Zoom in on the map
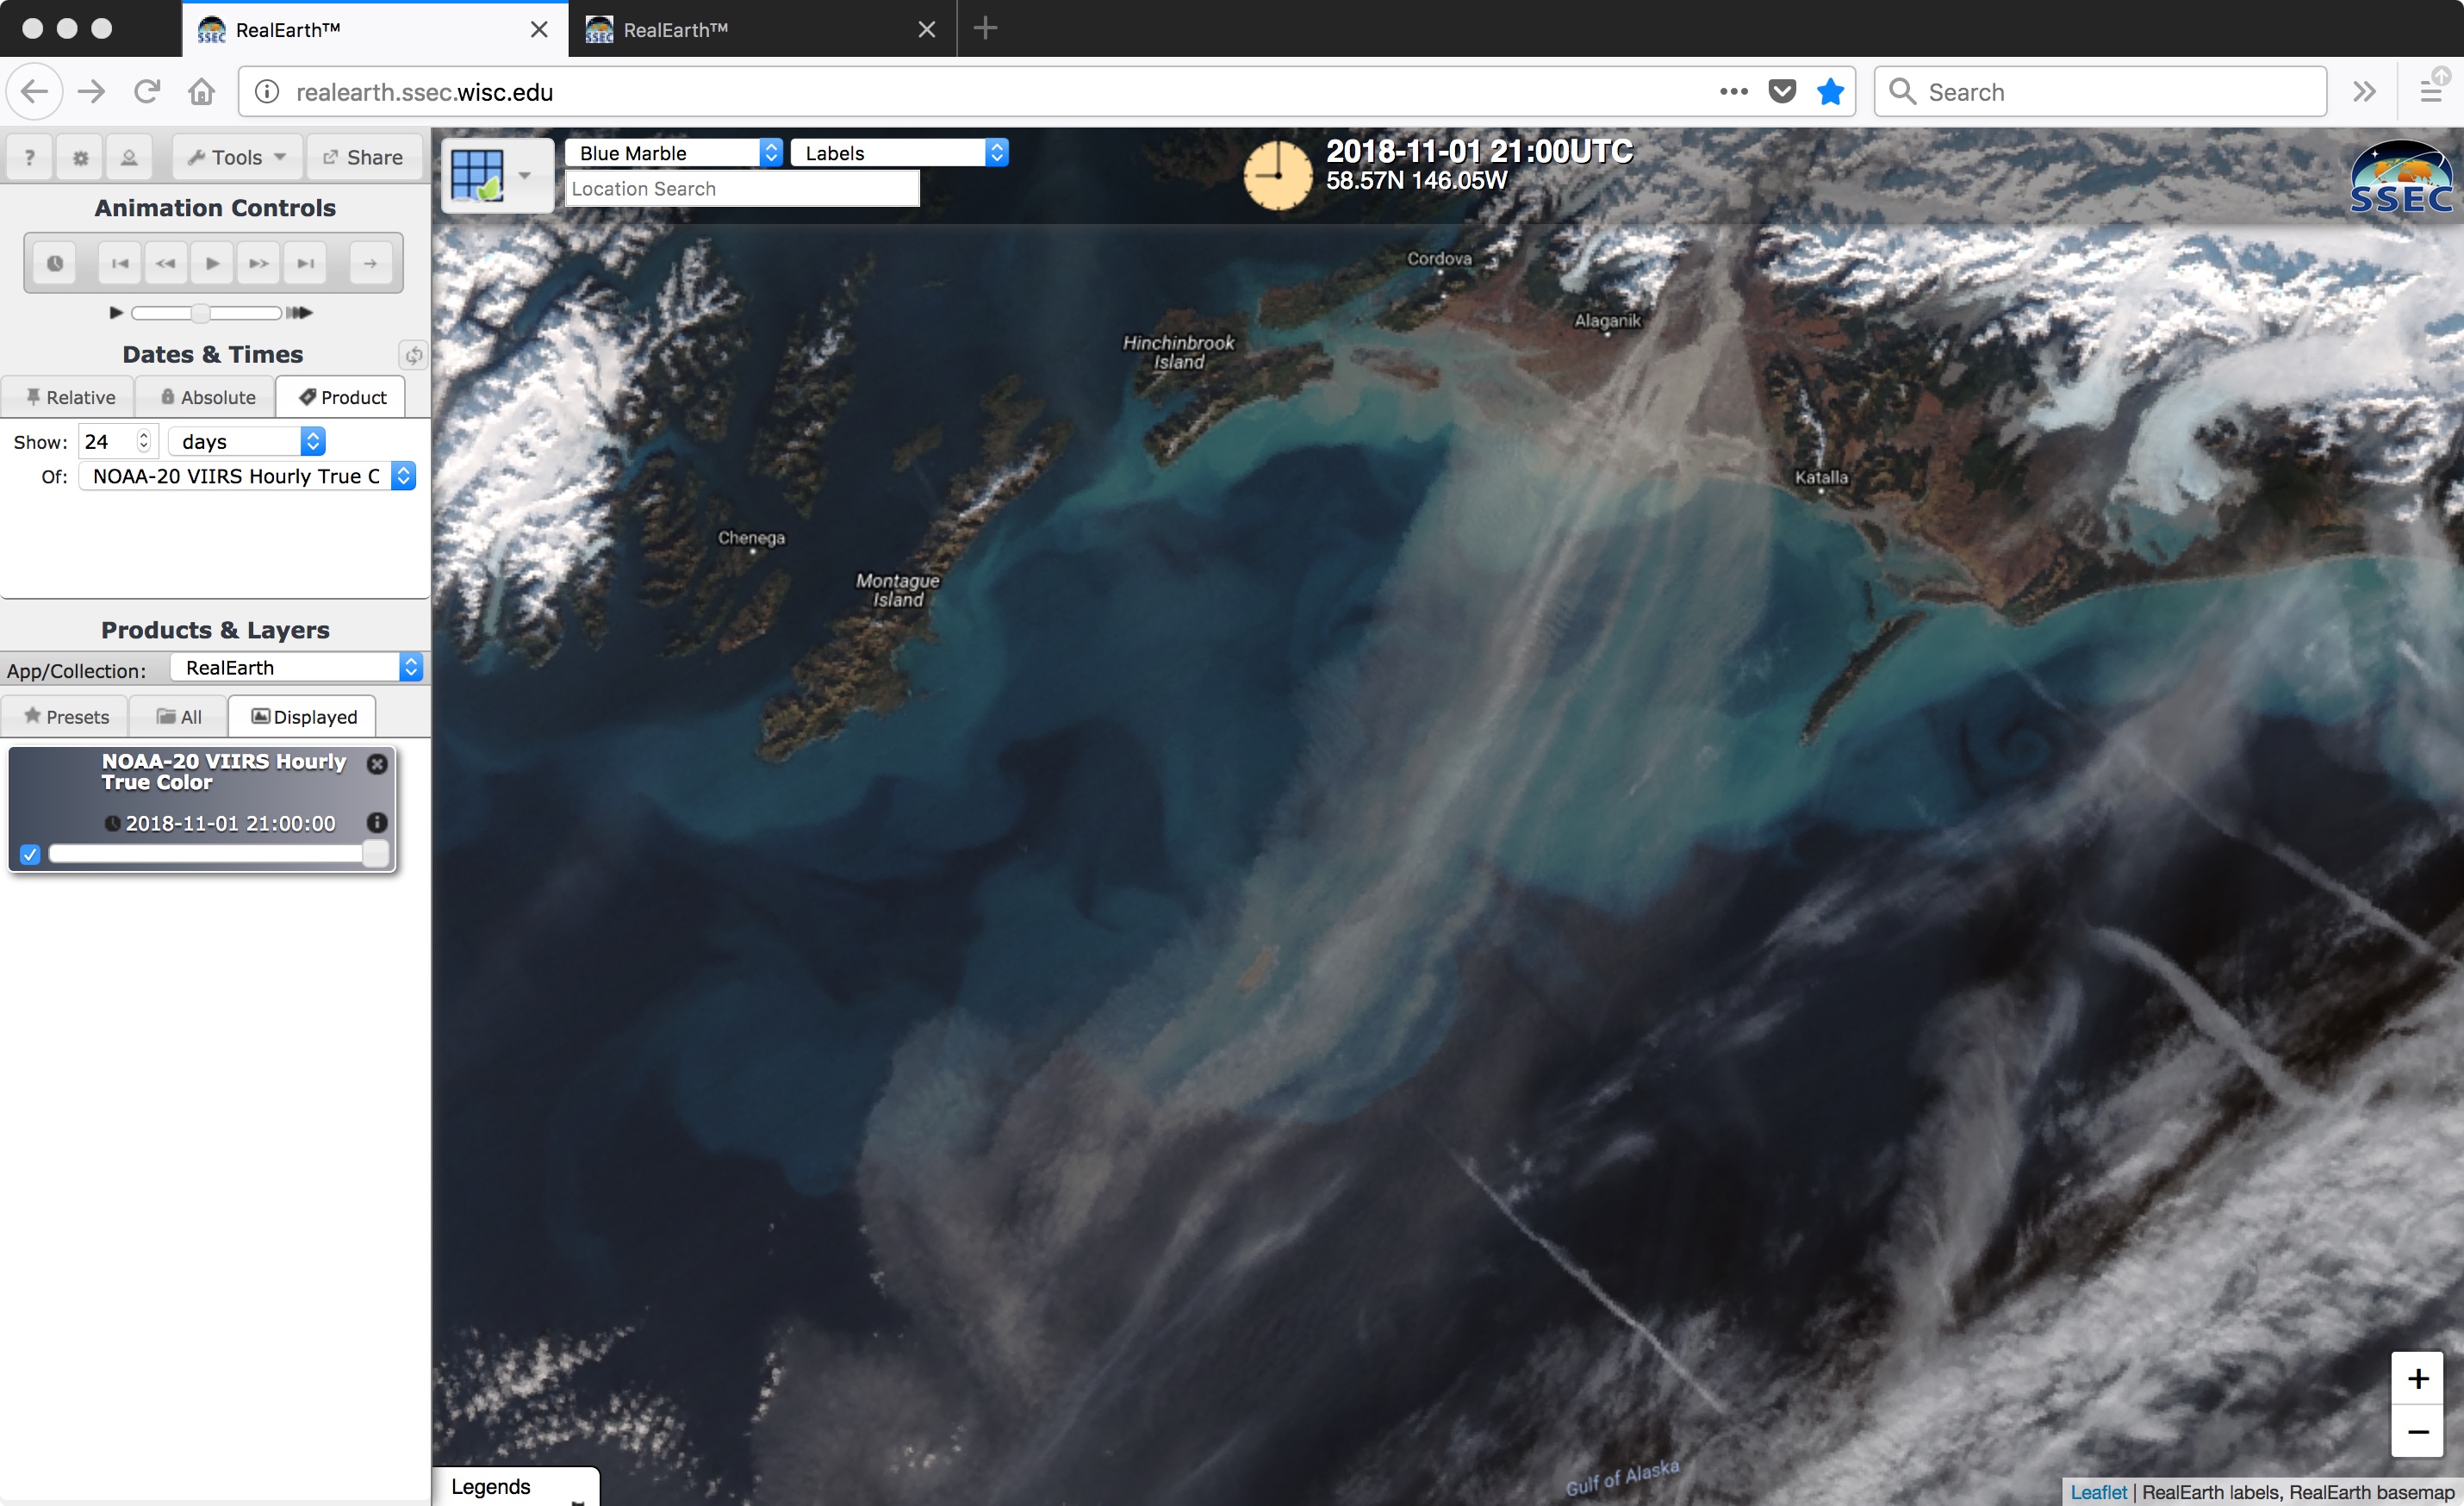The image size is (2464, 1506). pyautogui.click(x=2417, y=1378)
